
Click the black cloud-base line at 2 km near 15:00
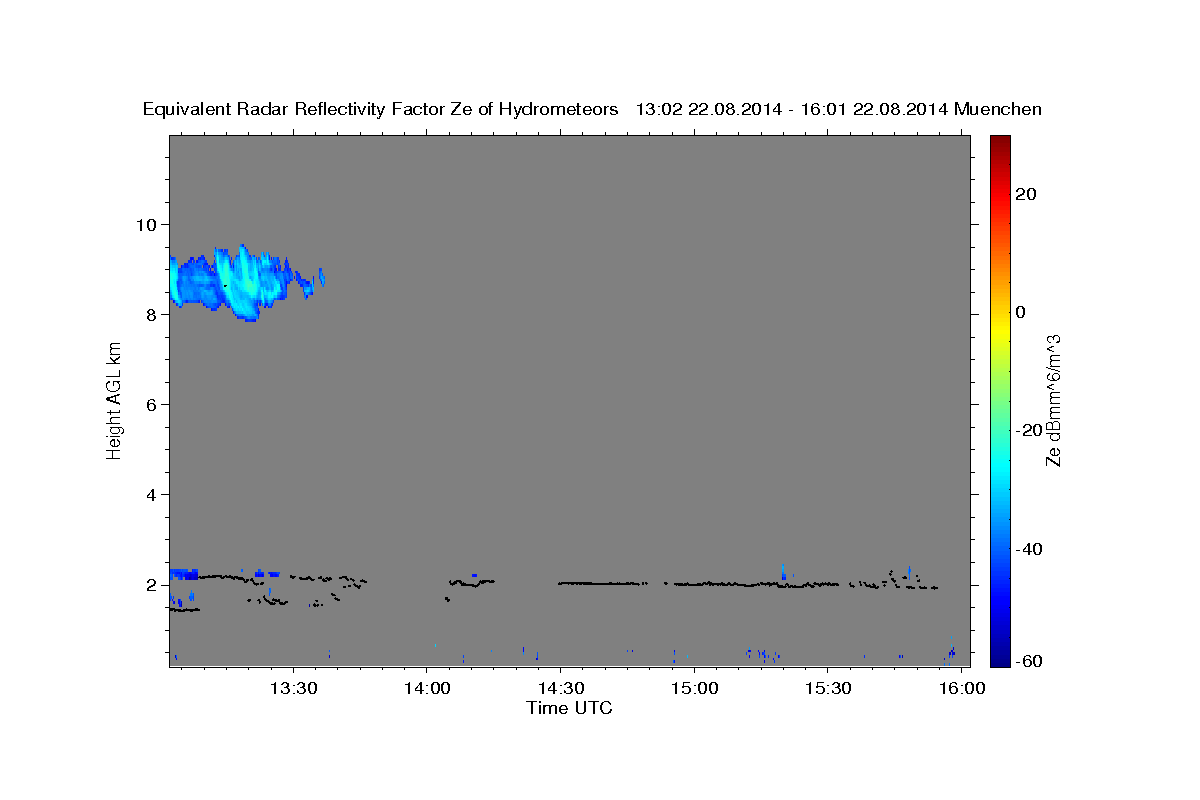(x=756, y=584)
